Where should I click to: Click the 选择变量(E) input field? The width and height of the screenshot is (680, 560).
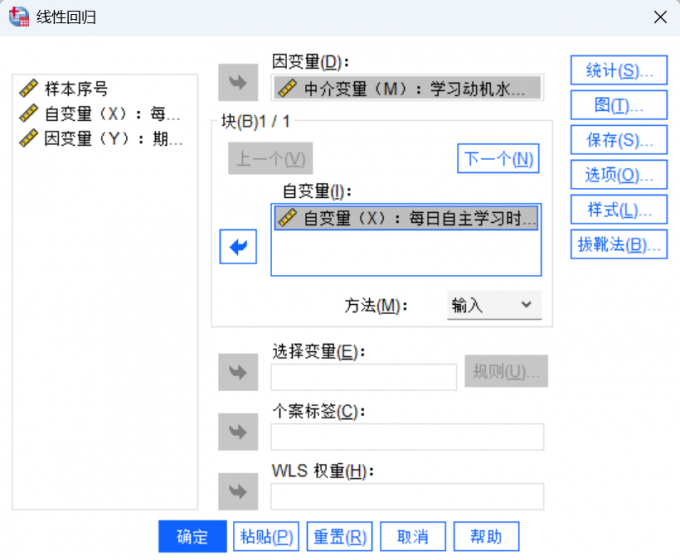click(363, 377)
